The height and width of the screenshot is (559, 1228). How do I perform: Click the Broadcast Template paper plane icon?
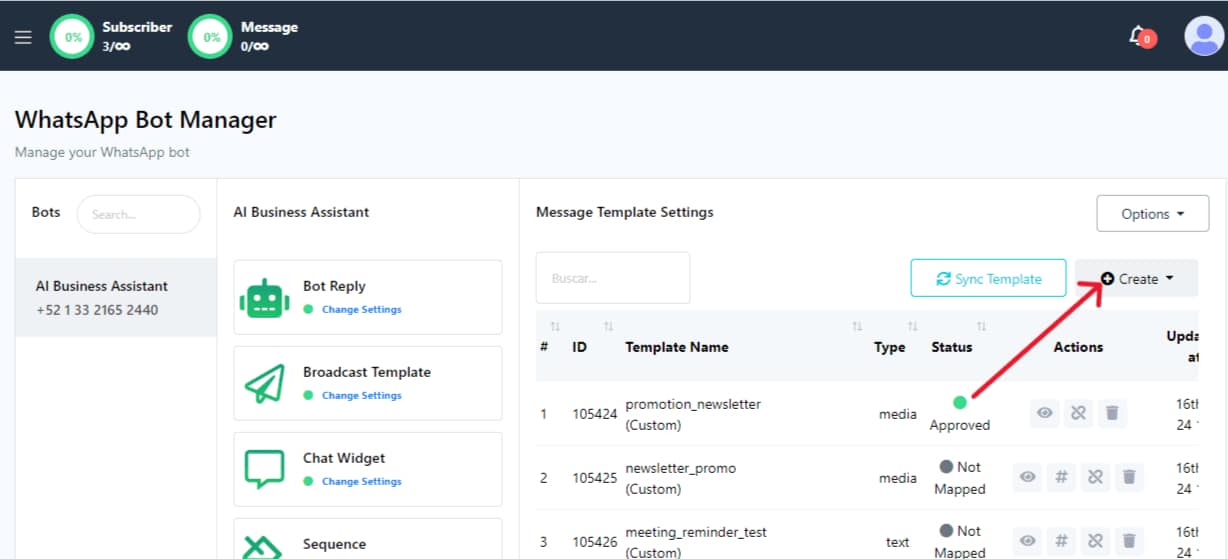pyautogui.click(x=265, y=384)
